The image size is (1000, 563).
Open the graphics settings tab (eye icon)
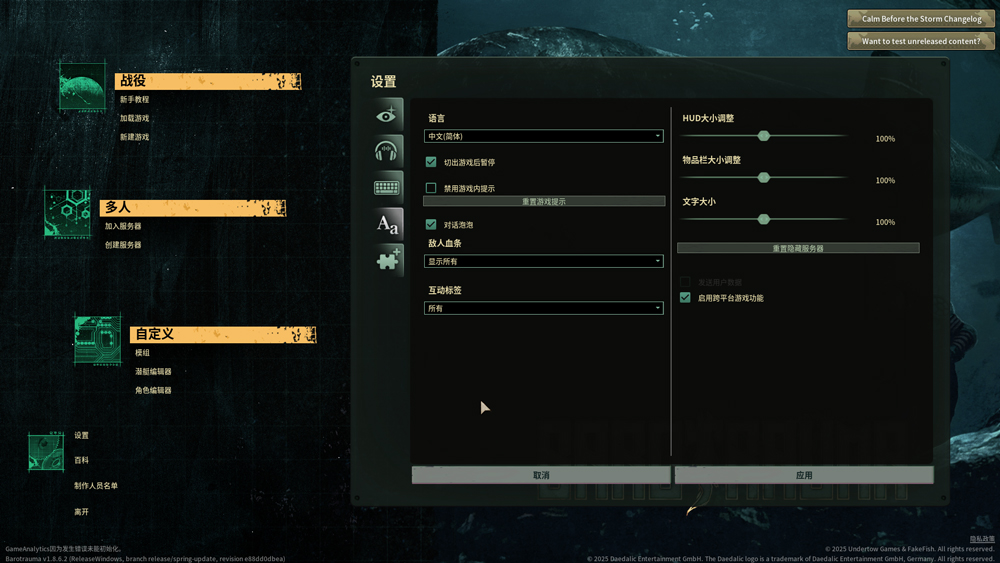(x=388, y=115)
